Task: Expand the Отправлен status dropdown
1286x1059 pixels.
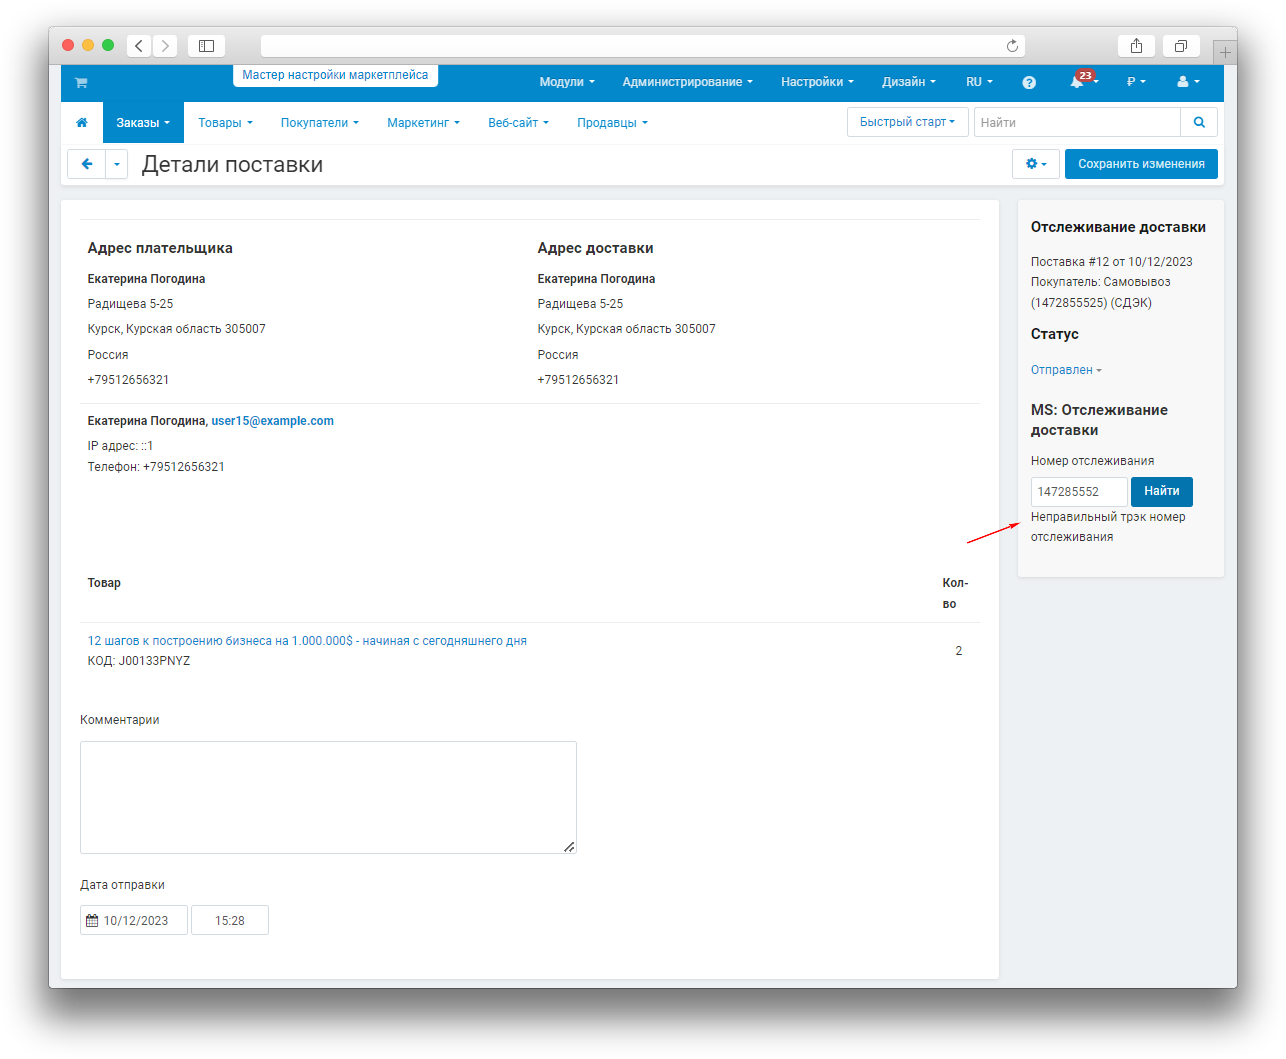Action: [1066, 370]
